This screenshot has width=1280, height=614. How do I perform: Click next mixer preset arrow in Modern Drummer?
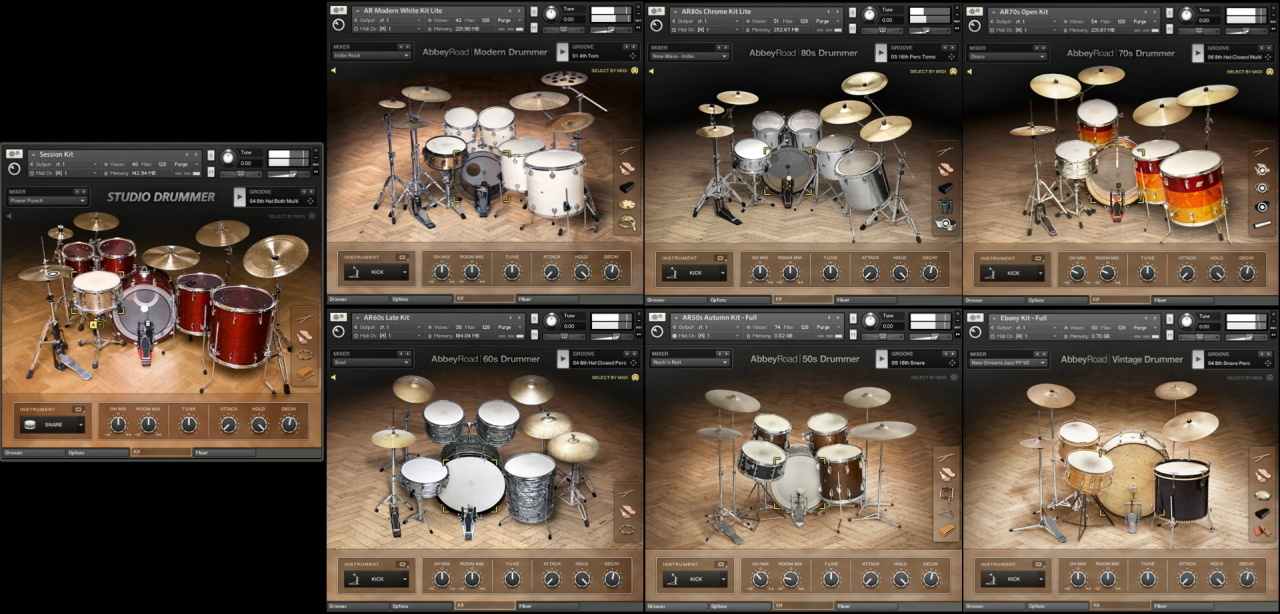click(x=408, y=46)
